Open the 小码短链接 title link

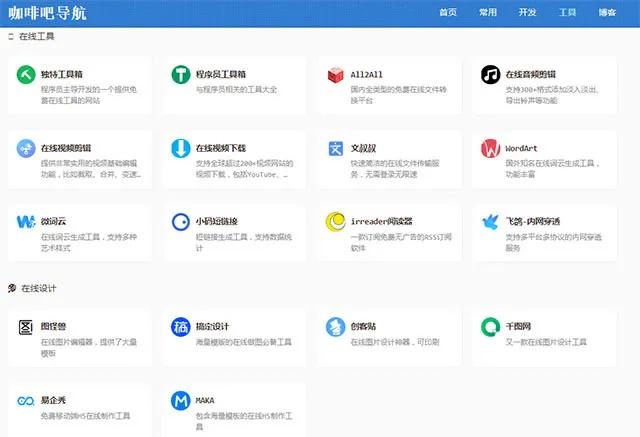pos(217,222)
